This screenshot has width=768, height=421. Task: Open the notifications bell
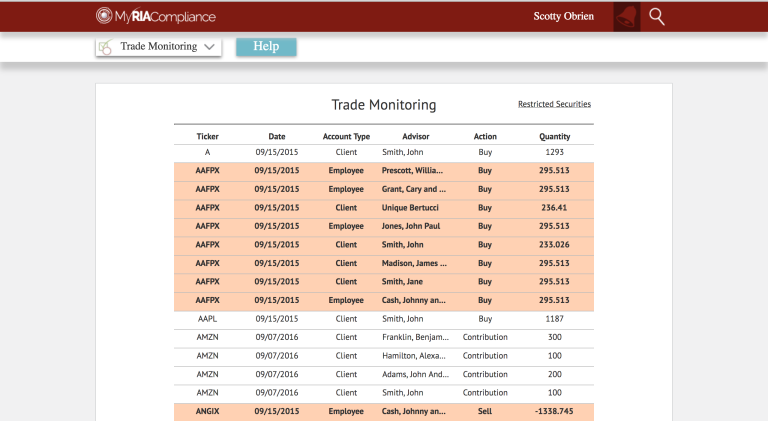627,16
